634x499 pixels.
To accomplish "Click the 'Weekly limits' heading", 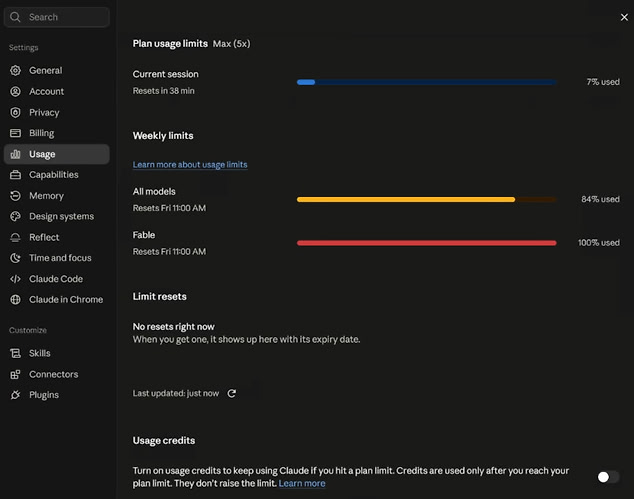I will pyautogui.click(x=163, y=136).
